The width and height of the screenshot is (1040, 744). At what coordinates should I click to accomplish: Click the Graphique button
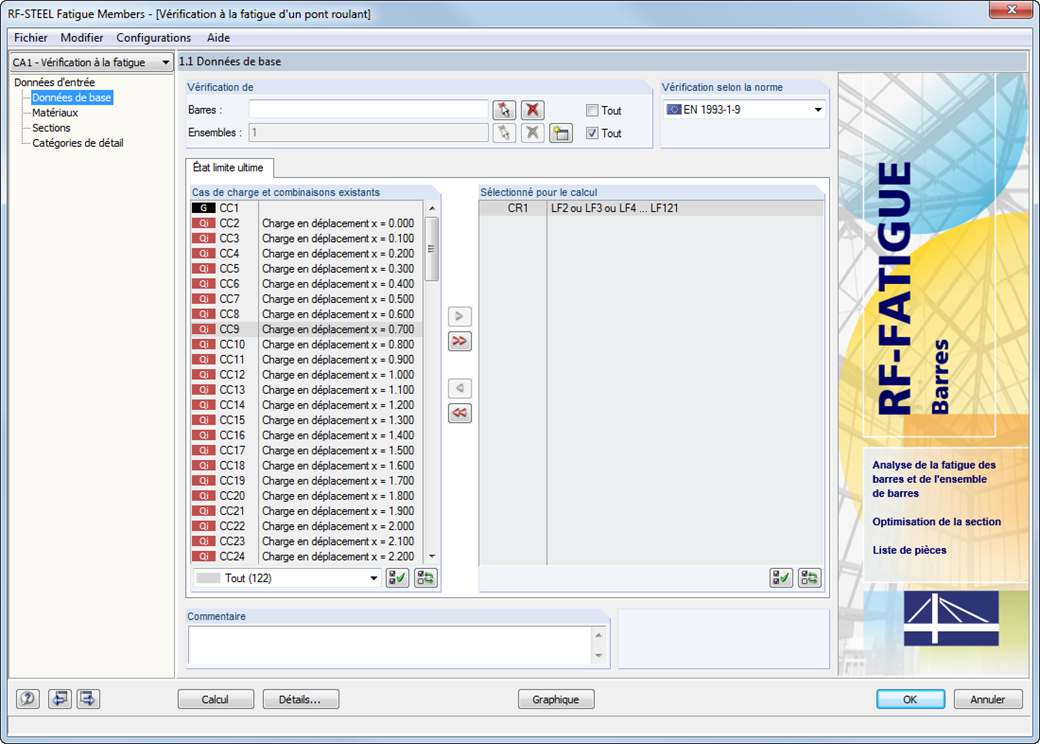pyautogui.click(x=556, y=700)
